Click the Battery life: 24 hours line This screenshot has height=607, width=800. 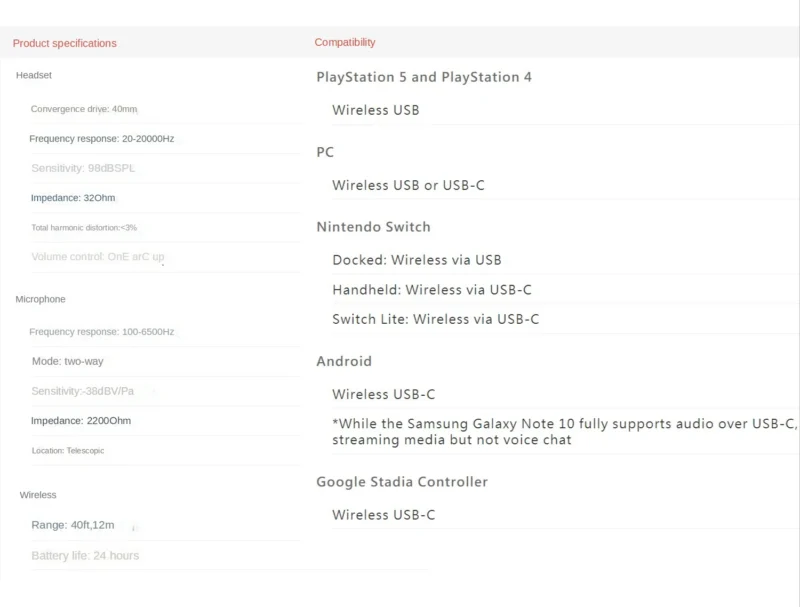[x=85, y=555]
